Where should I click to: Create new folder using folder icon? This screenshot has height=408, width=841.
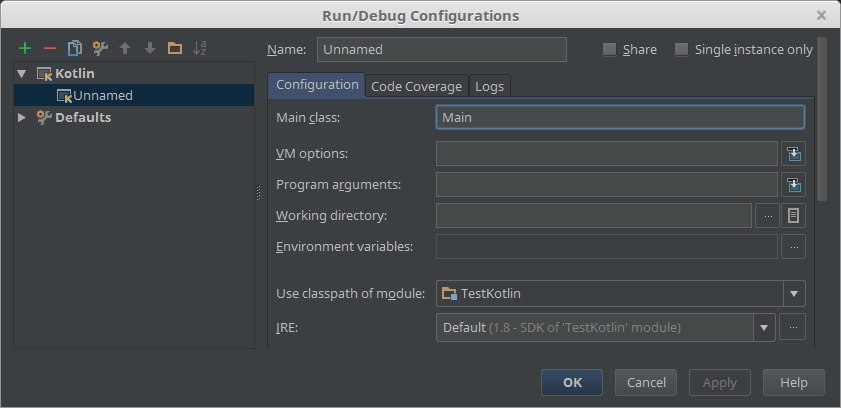[x=175, y=49]
